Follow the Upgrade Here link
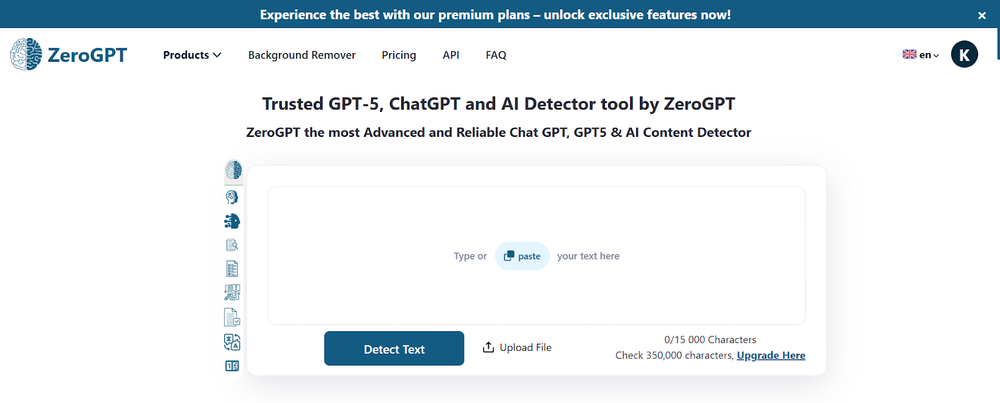The width and height of the screenshot is (1000, 403). (771, 355)
